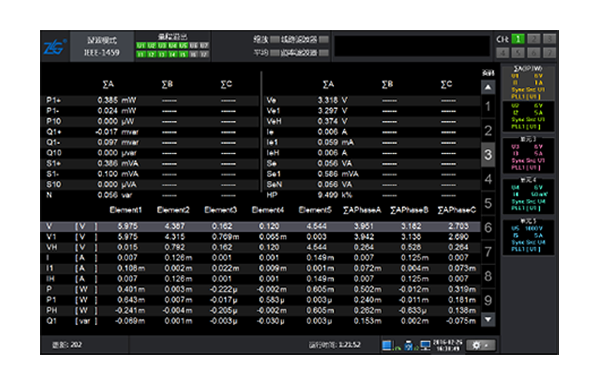Click the ΣAPhaseC V value 2.703
Image resolution: width=600 pixels, height=385 pixels.
pyautogui.click(x=458, y=226)
